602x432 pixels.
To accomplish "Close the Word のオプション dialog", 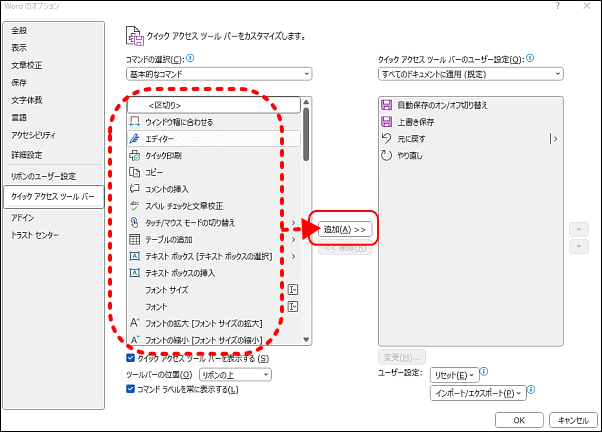I will (x=587, y=6).
